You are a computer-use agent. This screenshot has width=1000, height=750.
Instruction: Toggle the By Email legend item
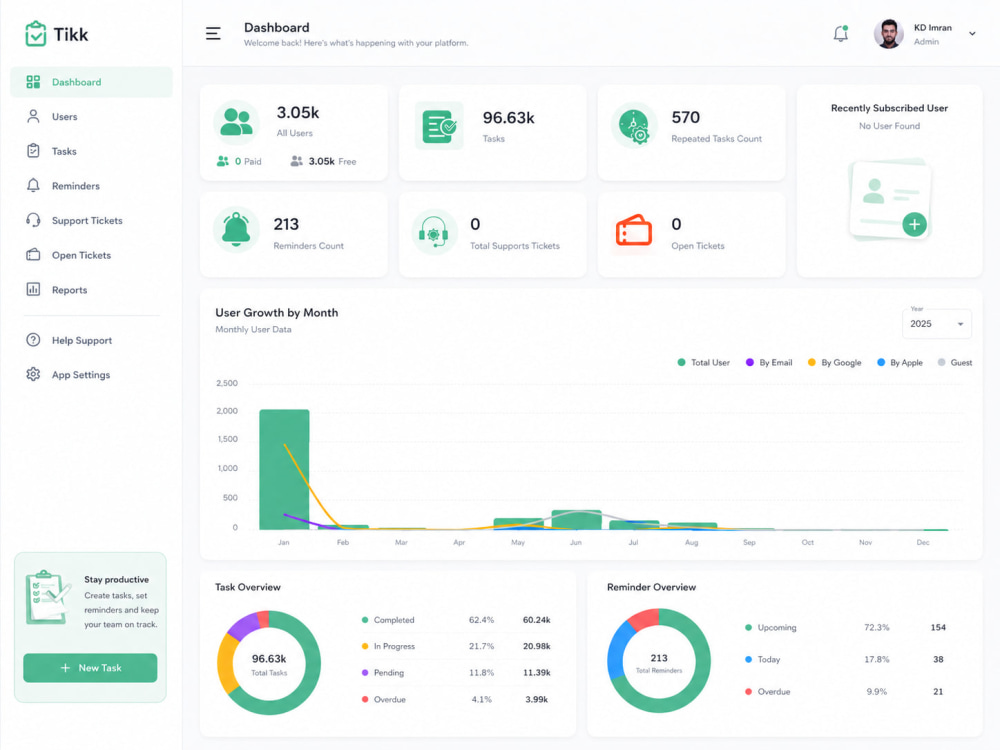[768, 362]
